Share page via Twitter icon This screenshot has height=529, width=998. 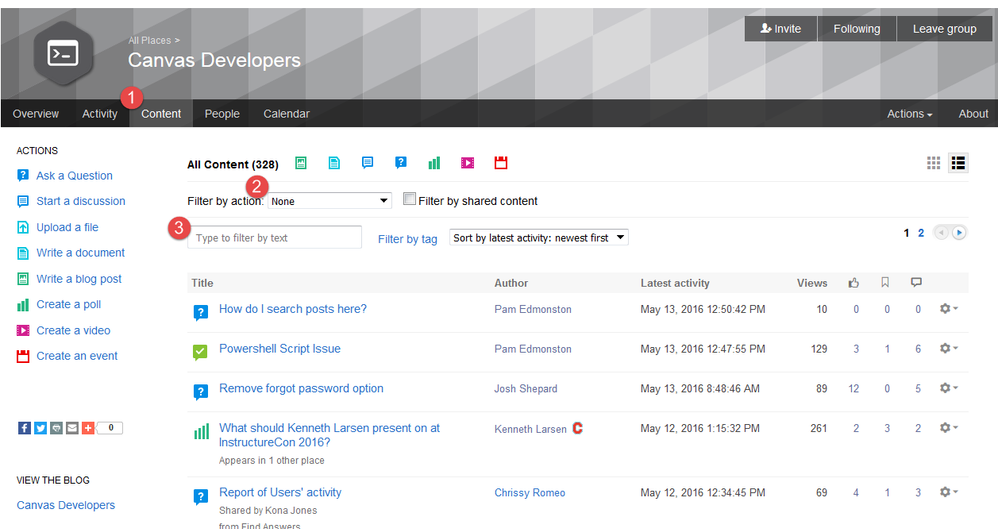coord(40,428)
